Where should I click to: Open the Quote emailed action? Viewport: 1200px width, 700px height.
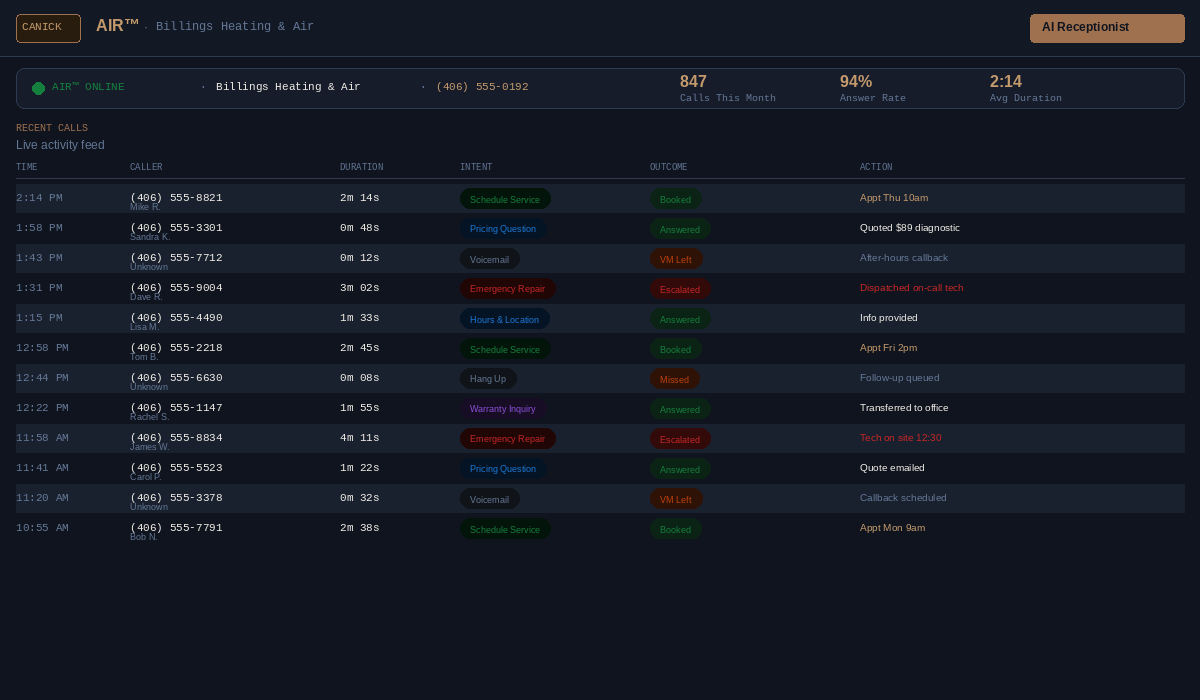(x=892, y=468)
